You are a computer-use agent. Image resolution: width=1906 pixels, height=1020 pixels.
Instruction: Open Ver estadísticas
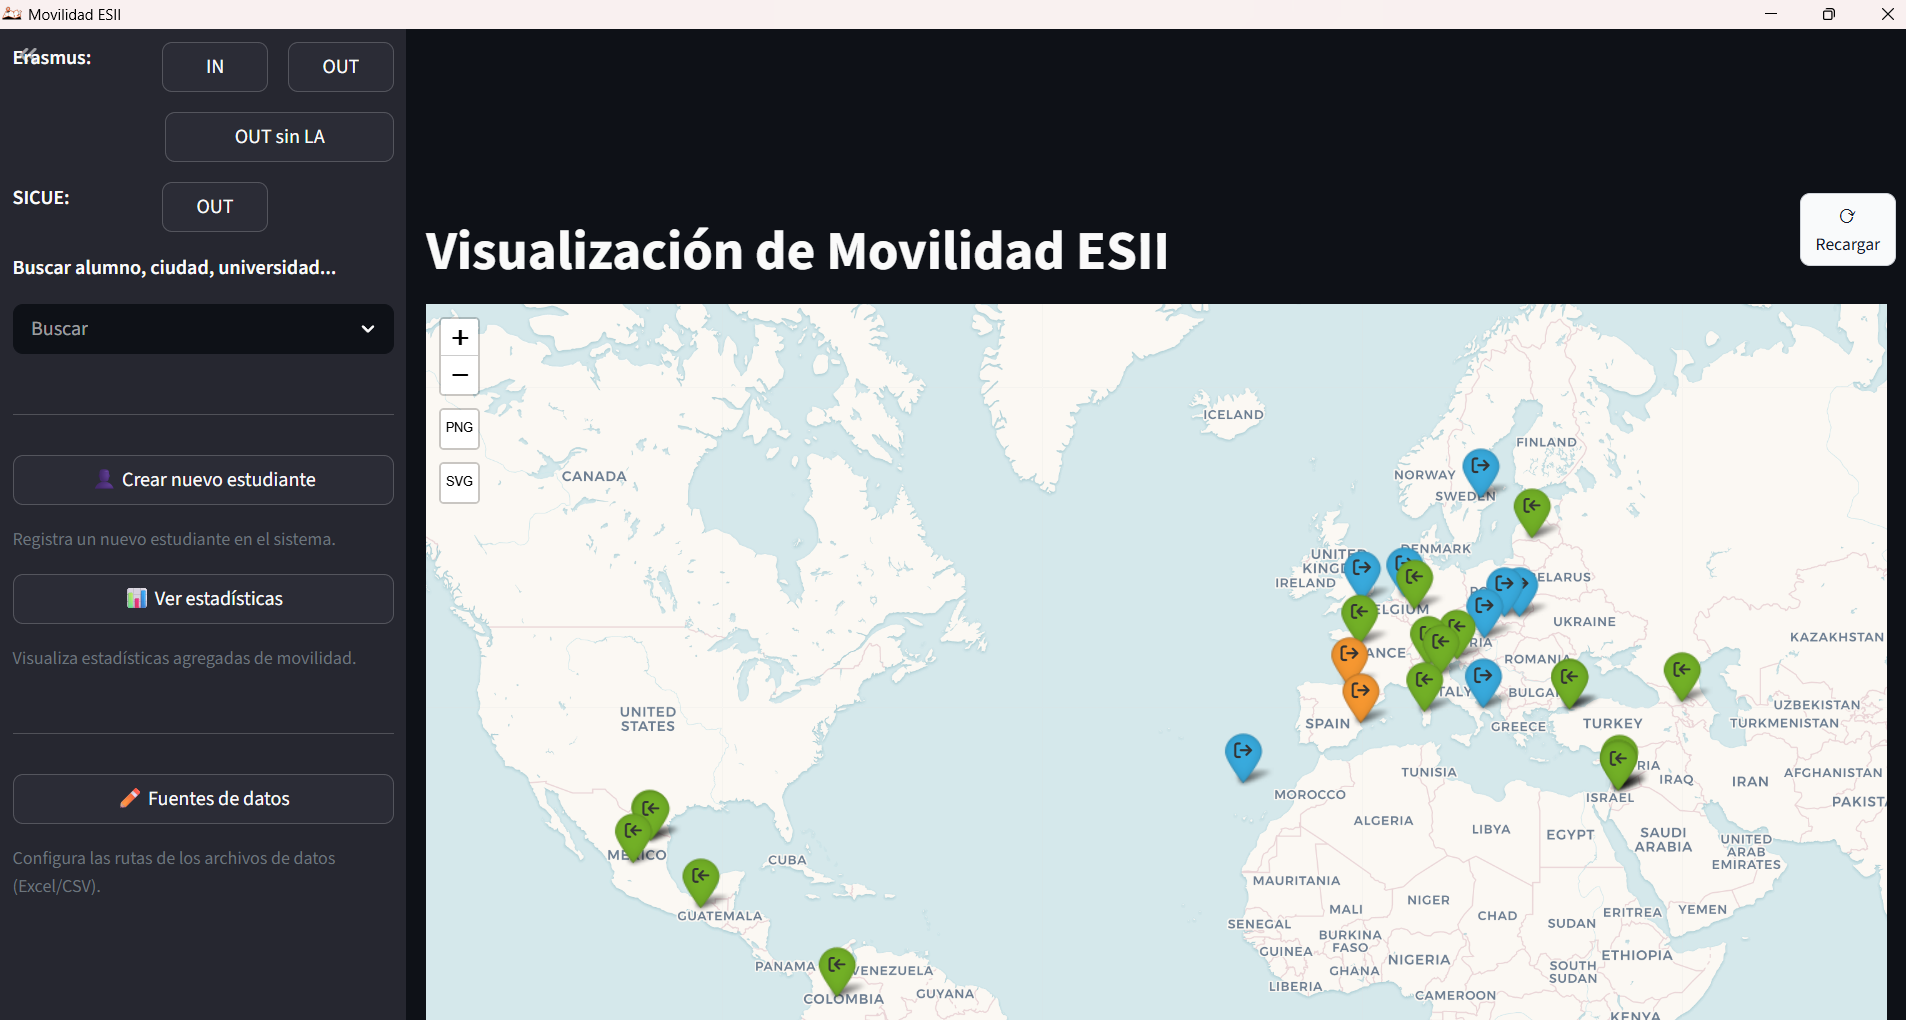pos(203,599)
